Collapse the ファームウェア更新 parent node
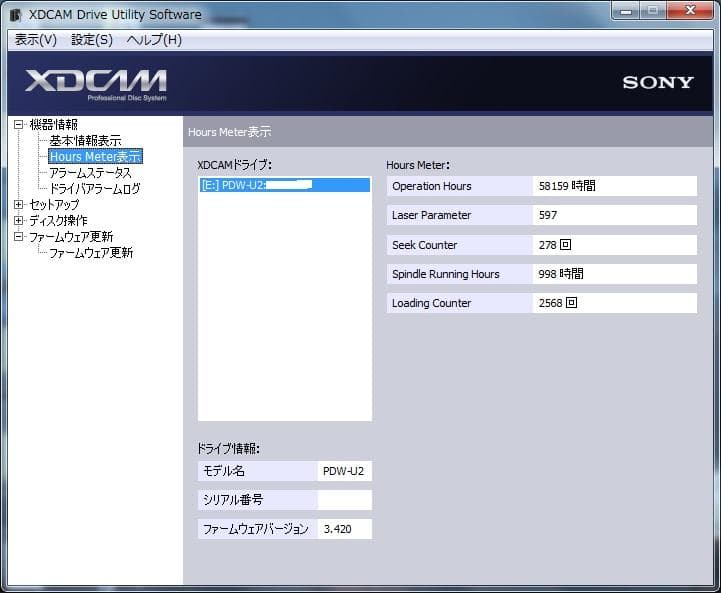This screenshot has width=721, height=593. (18, 237)
